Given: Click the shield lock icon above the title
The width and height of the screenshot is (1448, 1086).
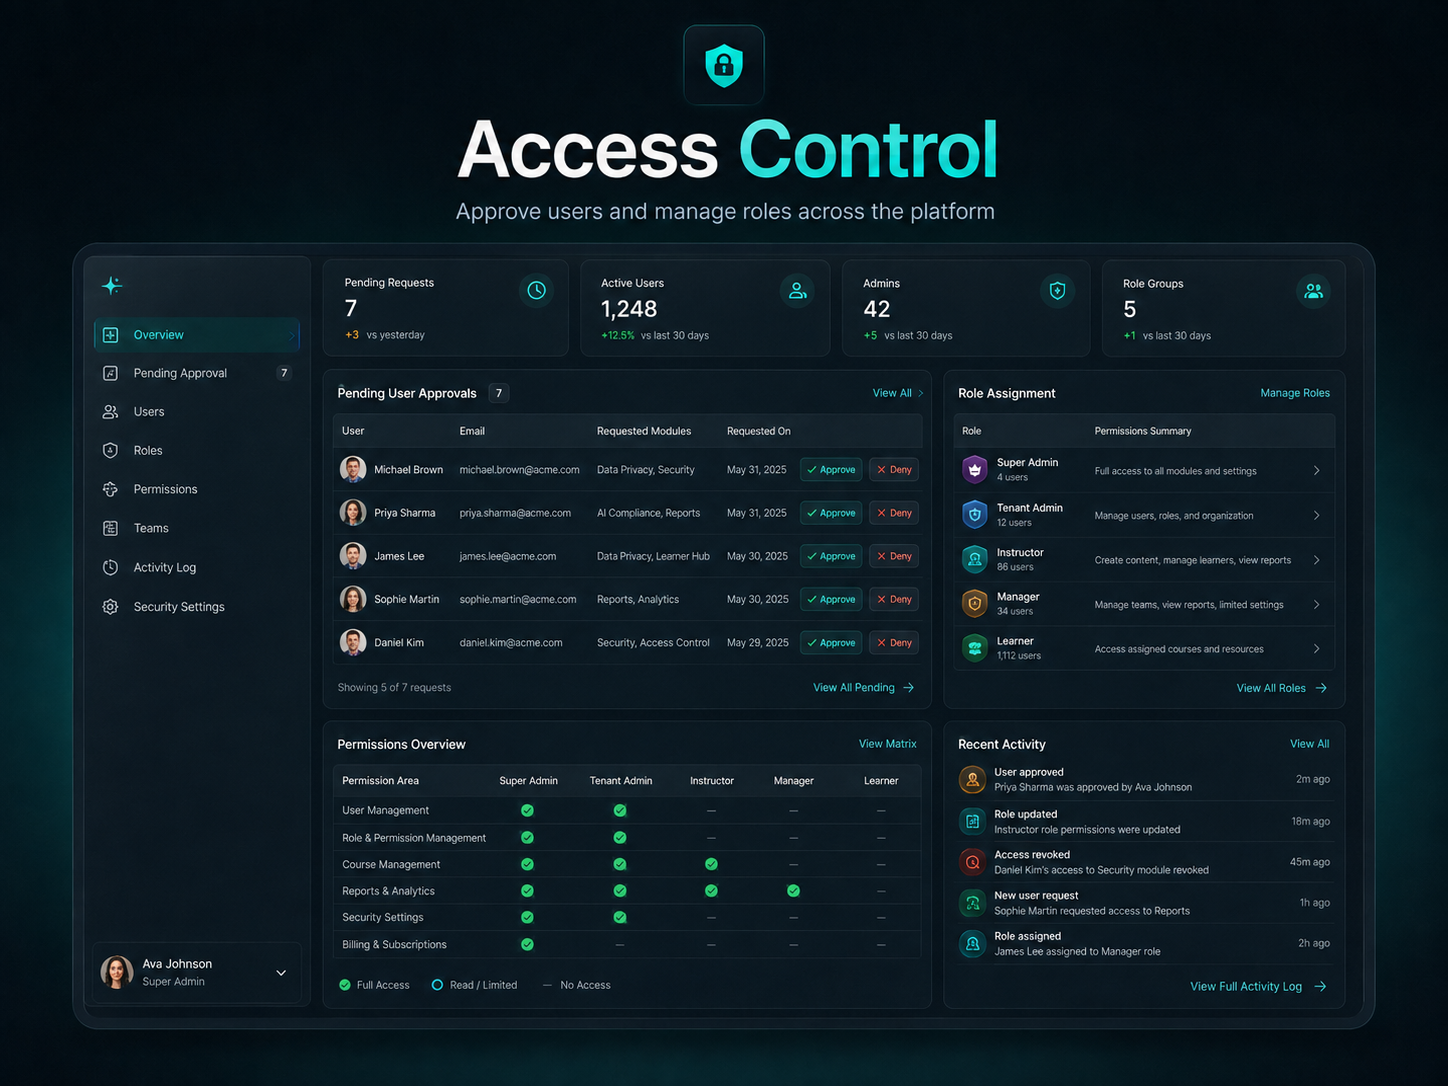Looking at the screenshot, I should click(x=724, y=65).
